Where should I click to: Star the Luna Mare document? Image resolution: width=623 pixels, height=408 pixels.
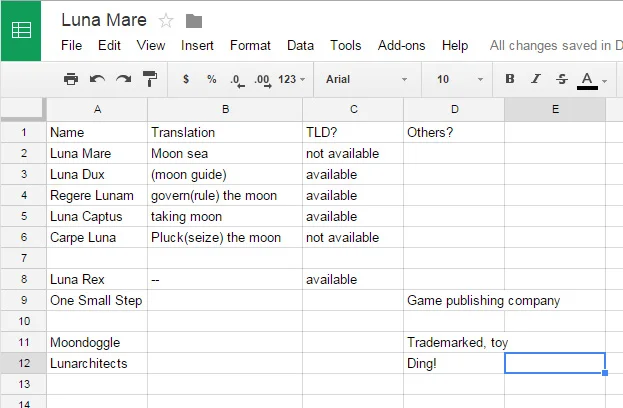(x=166, y=21)
